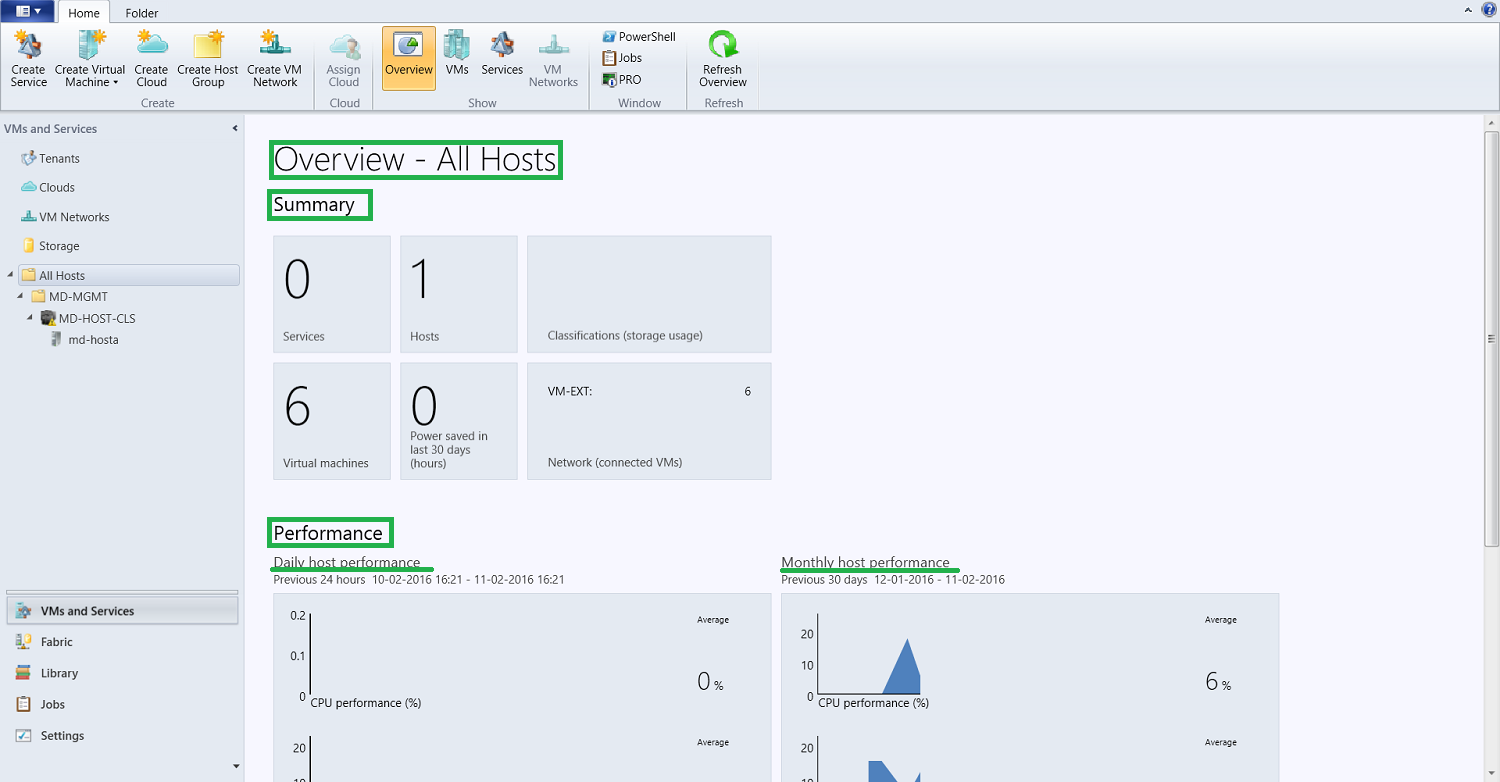Switch to the Services view

click(x=501, y=57)
